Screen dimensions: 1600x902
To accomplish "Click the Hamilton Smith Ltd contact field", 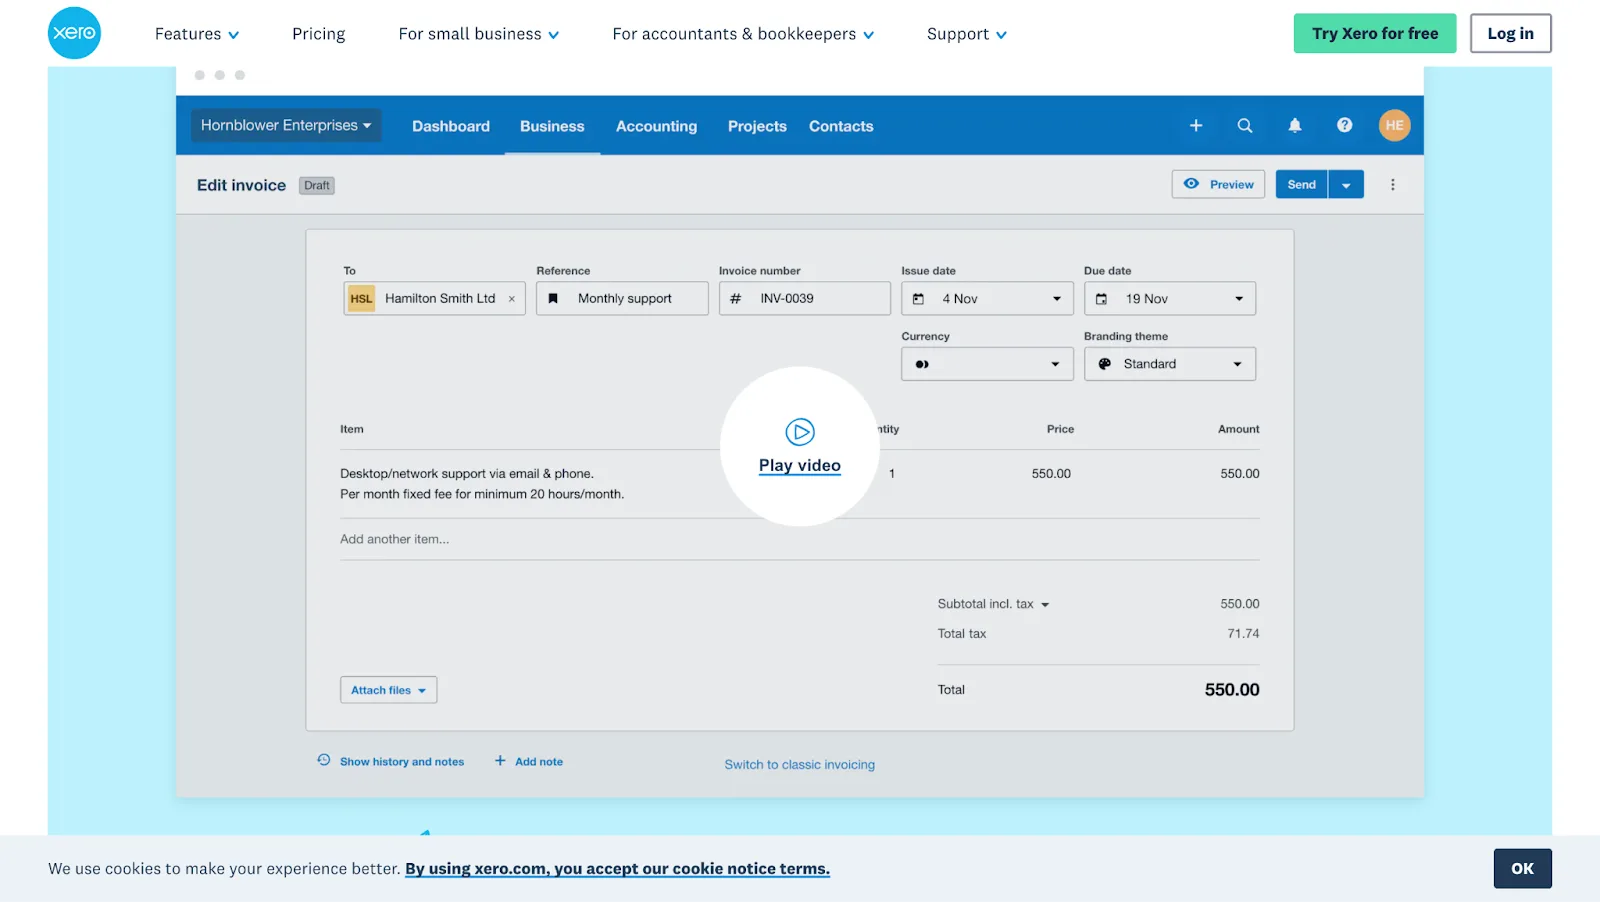I will point(435,299).
